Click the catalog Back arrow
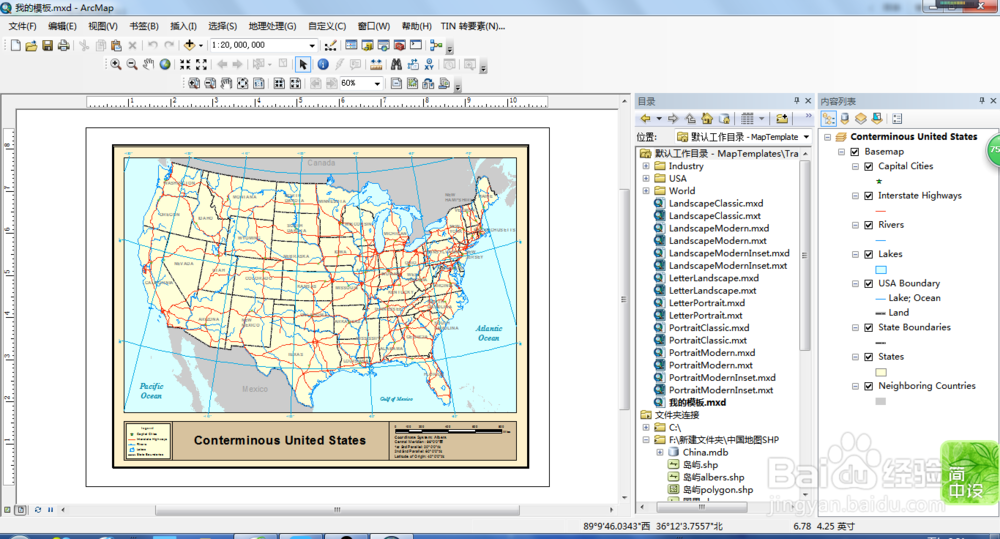 (645, 119)
